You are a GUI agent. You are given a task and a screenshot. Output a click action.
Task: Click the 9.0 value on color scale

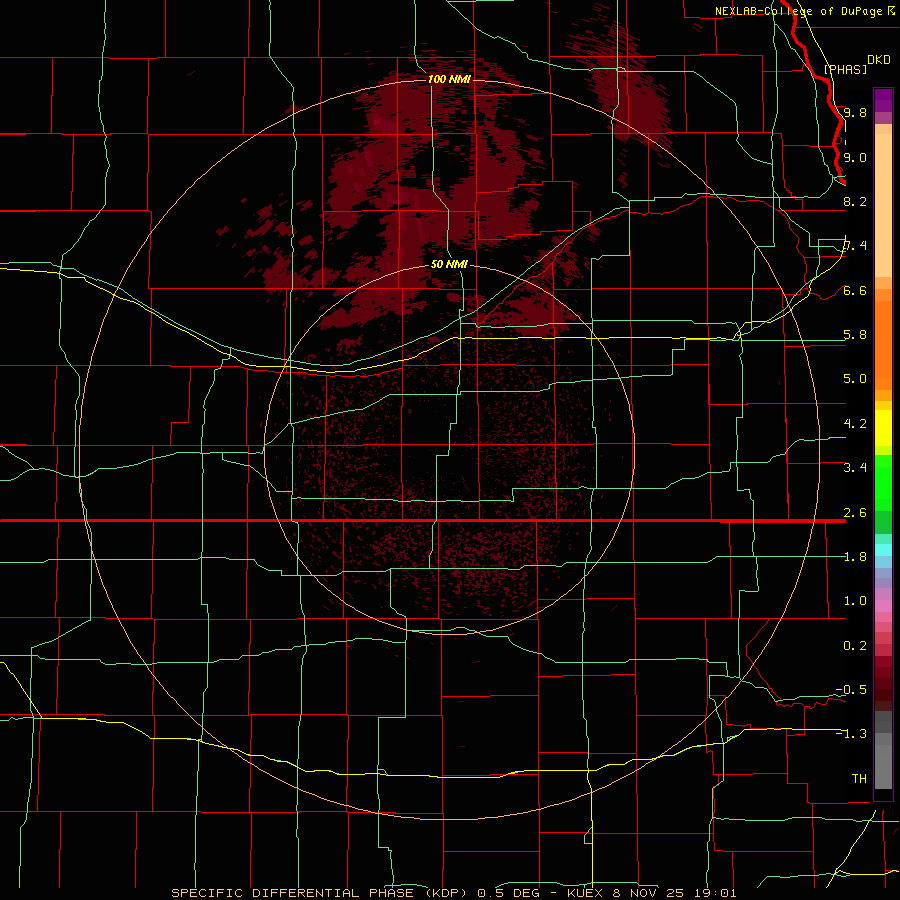tap(855, 157)
